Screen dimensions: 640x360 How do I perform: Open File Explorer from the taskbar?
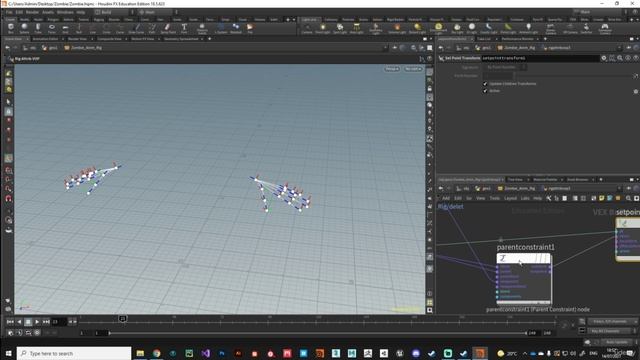[140, 353]
